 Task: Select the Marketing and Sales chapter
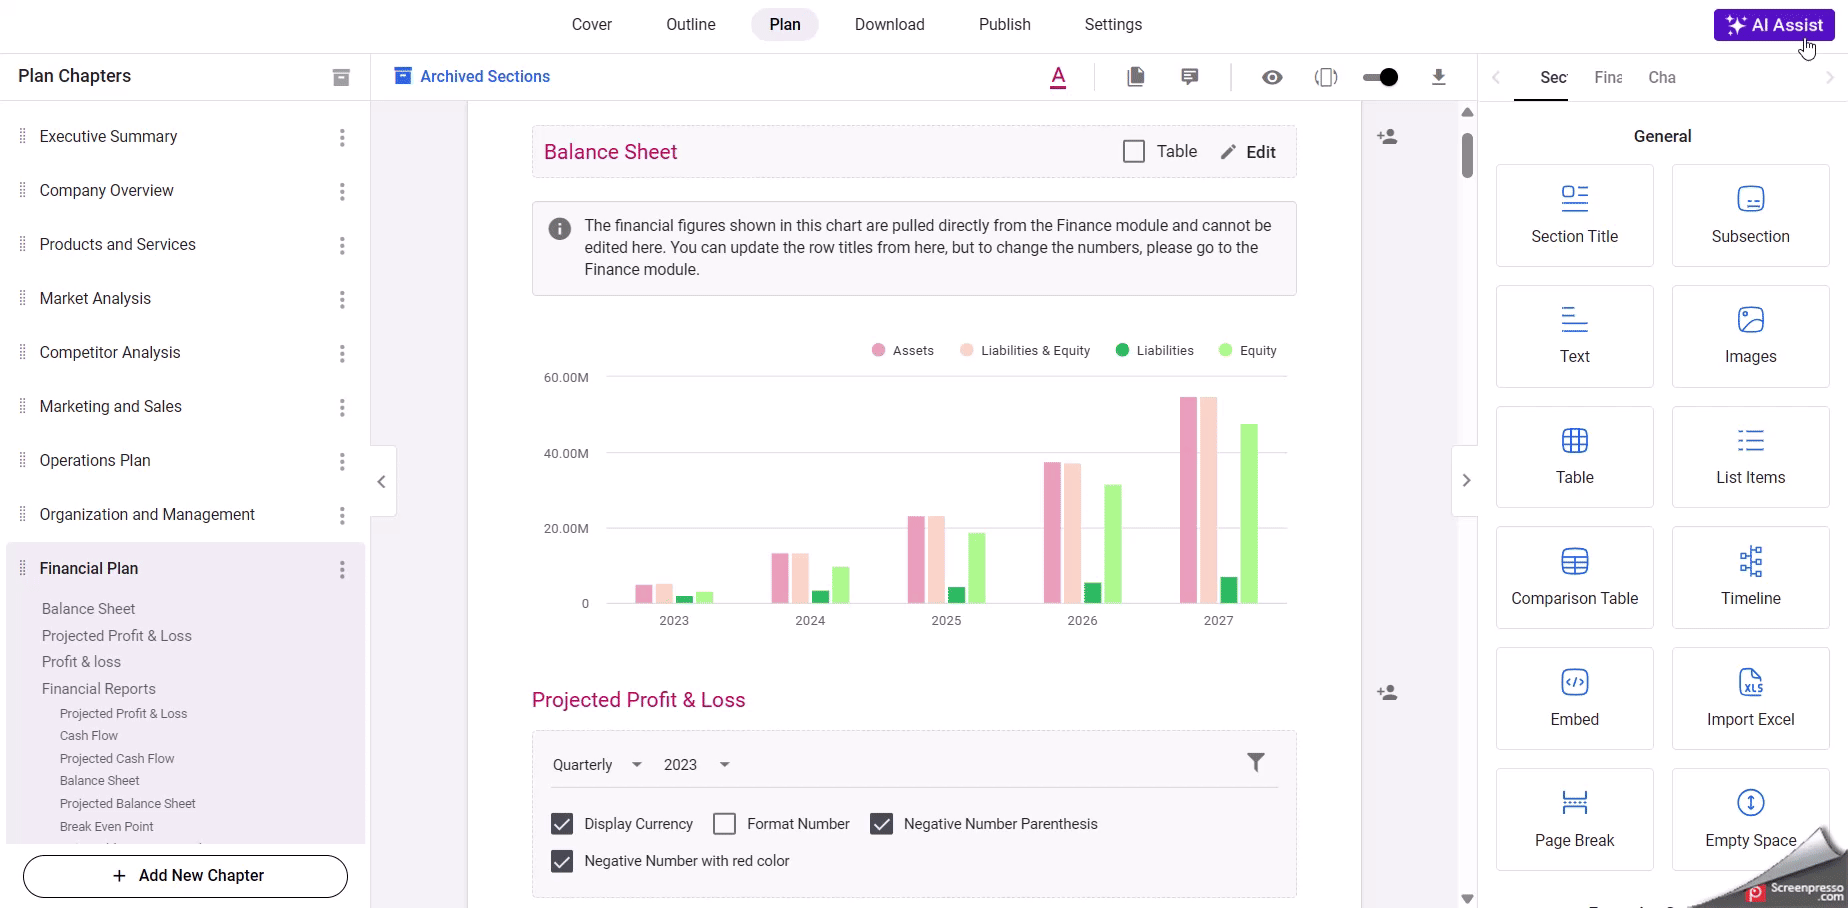[111, 407]
